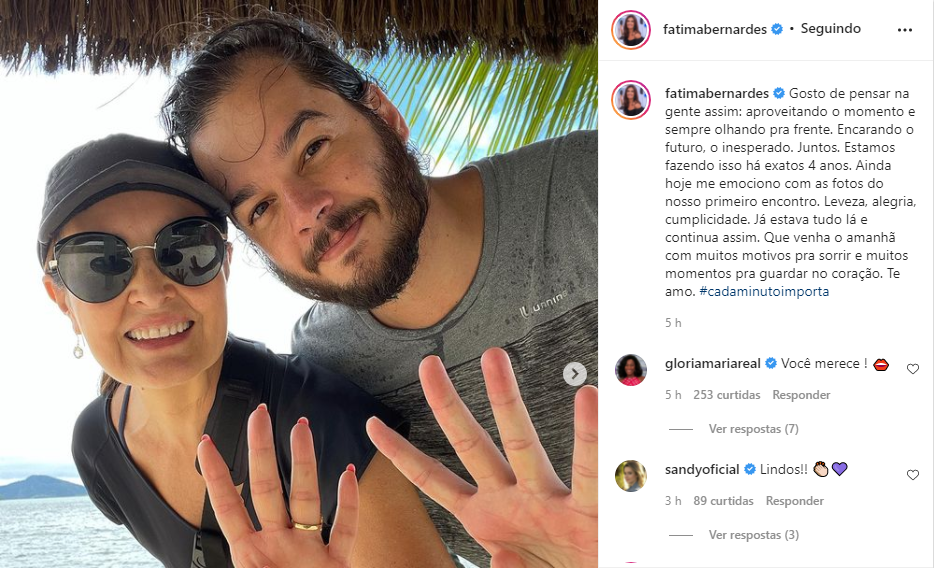The image size is (934, 568).
Task: Like gloriamariareal's comment with heart icon
Action: (913, 369)
